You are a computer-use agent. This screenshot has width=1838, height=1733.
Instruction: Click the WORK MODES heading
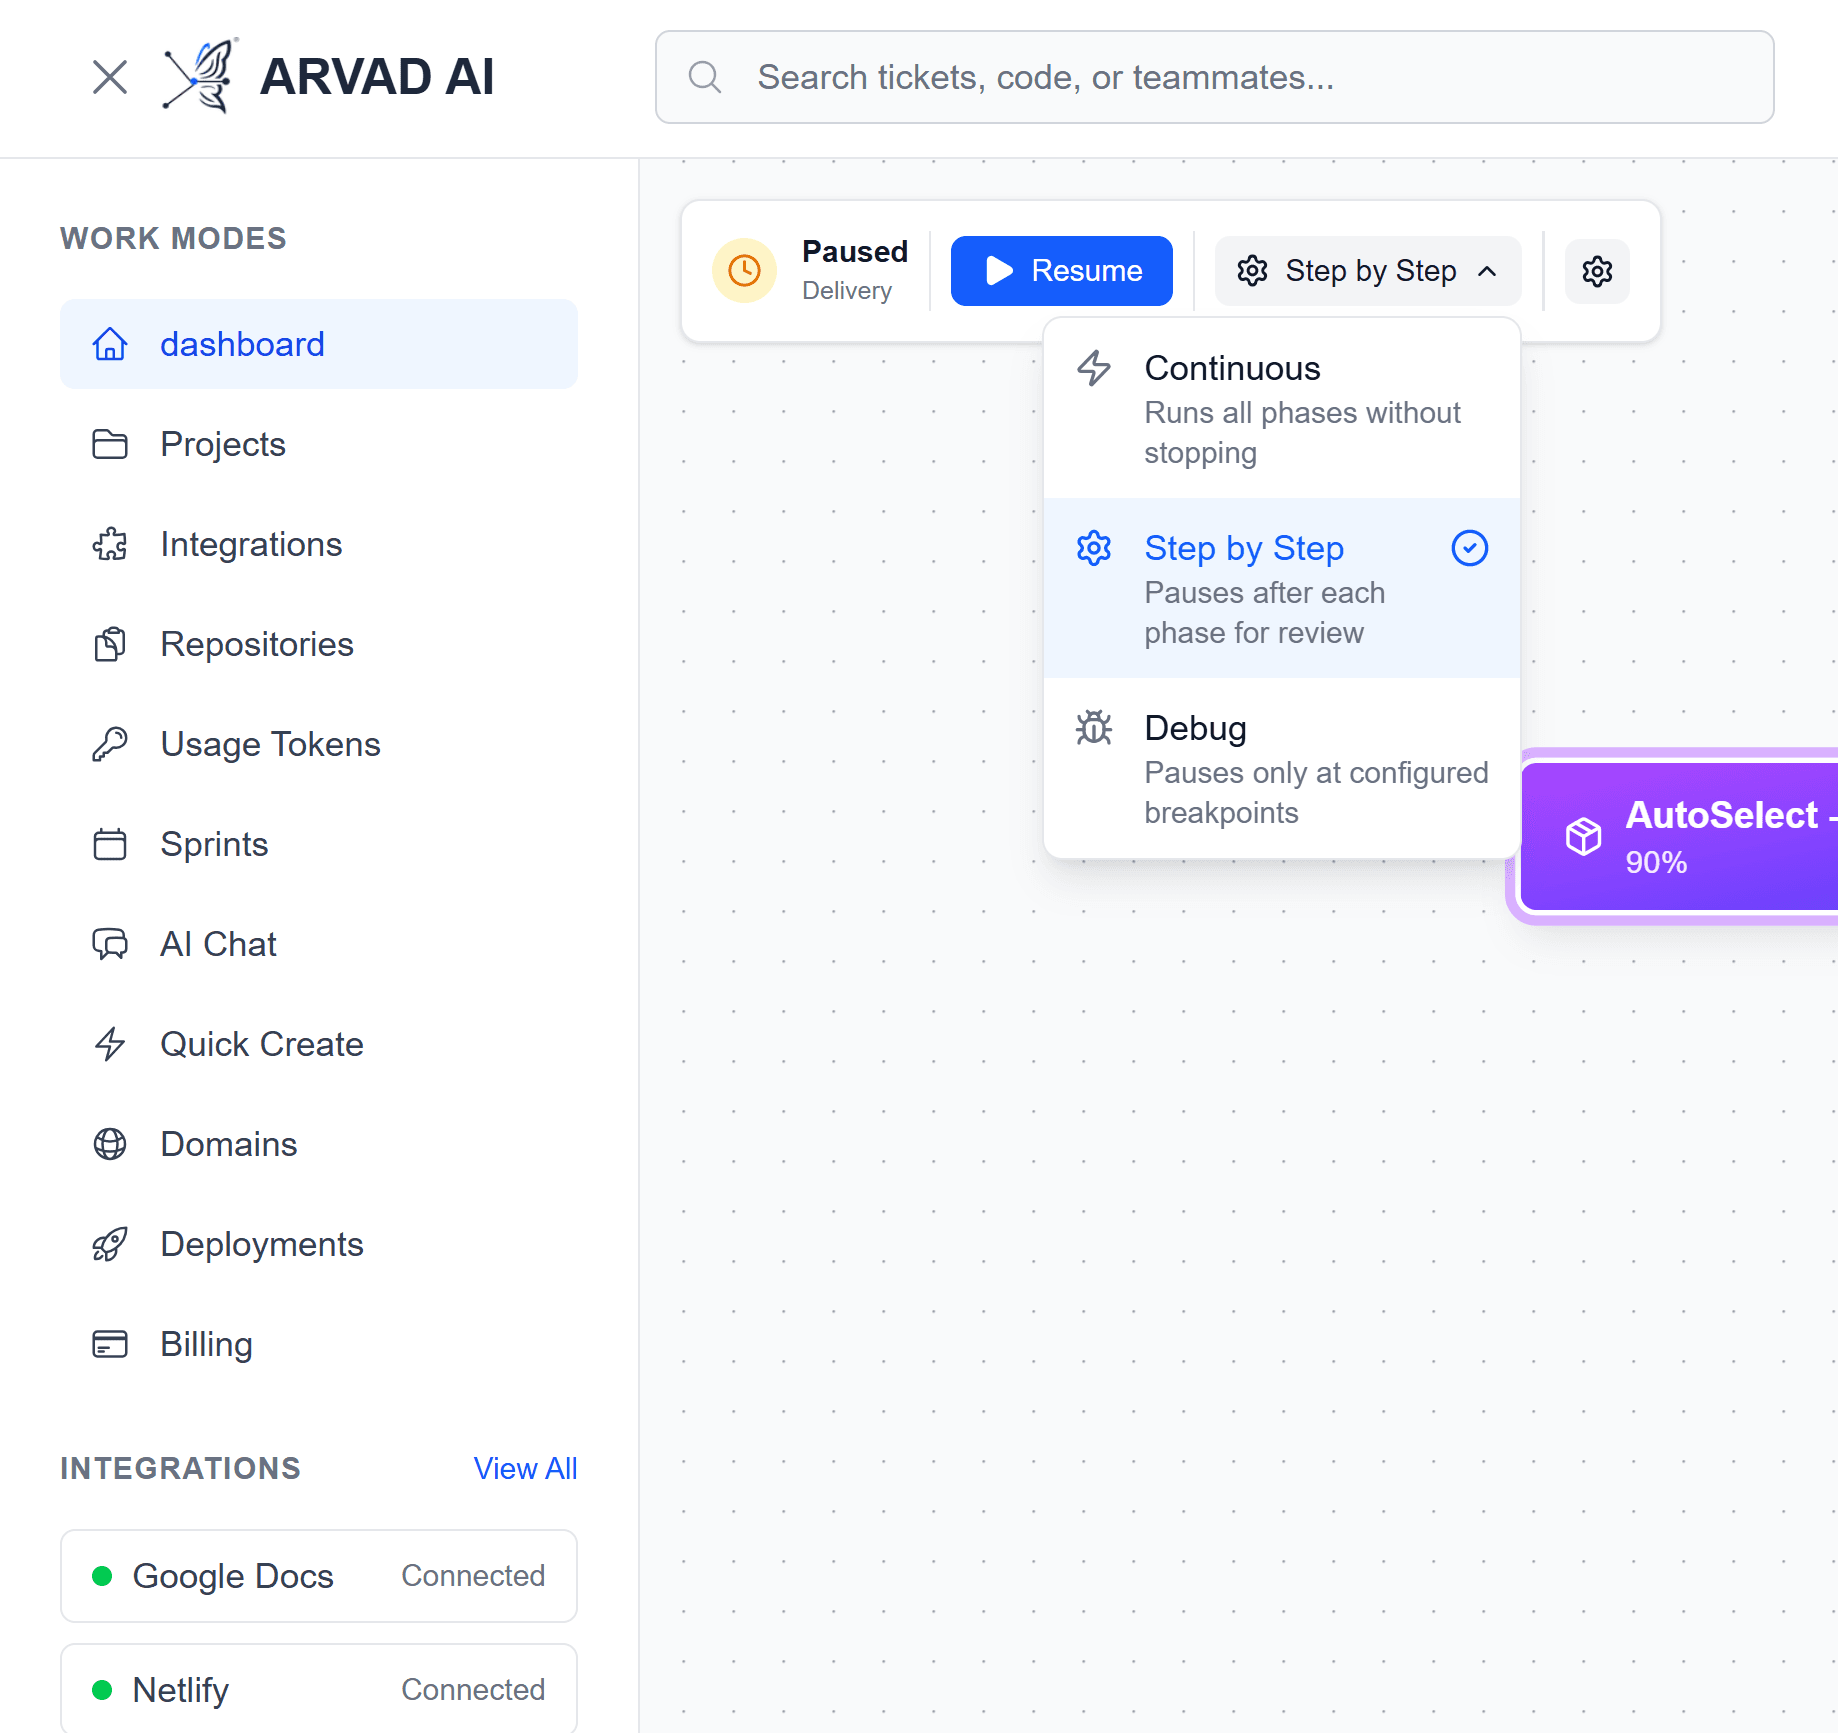pos(173,238)
